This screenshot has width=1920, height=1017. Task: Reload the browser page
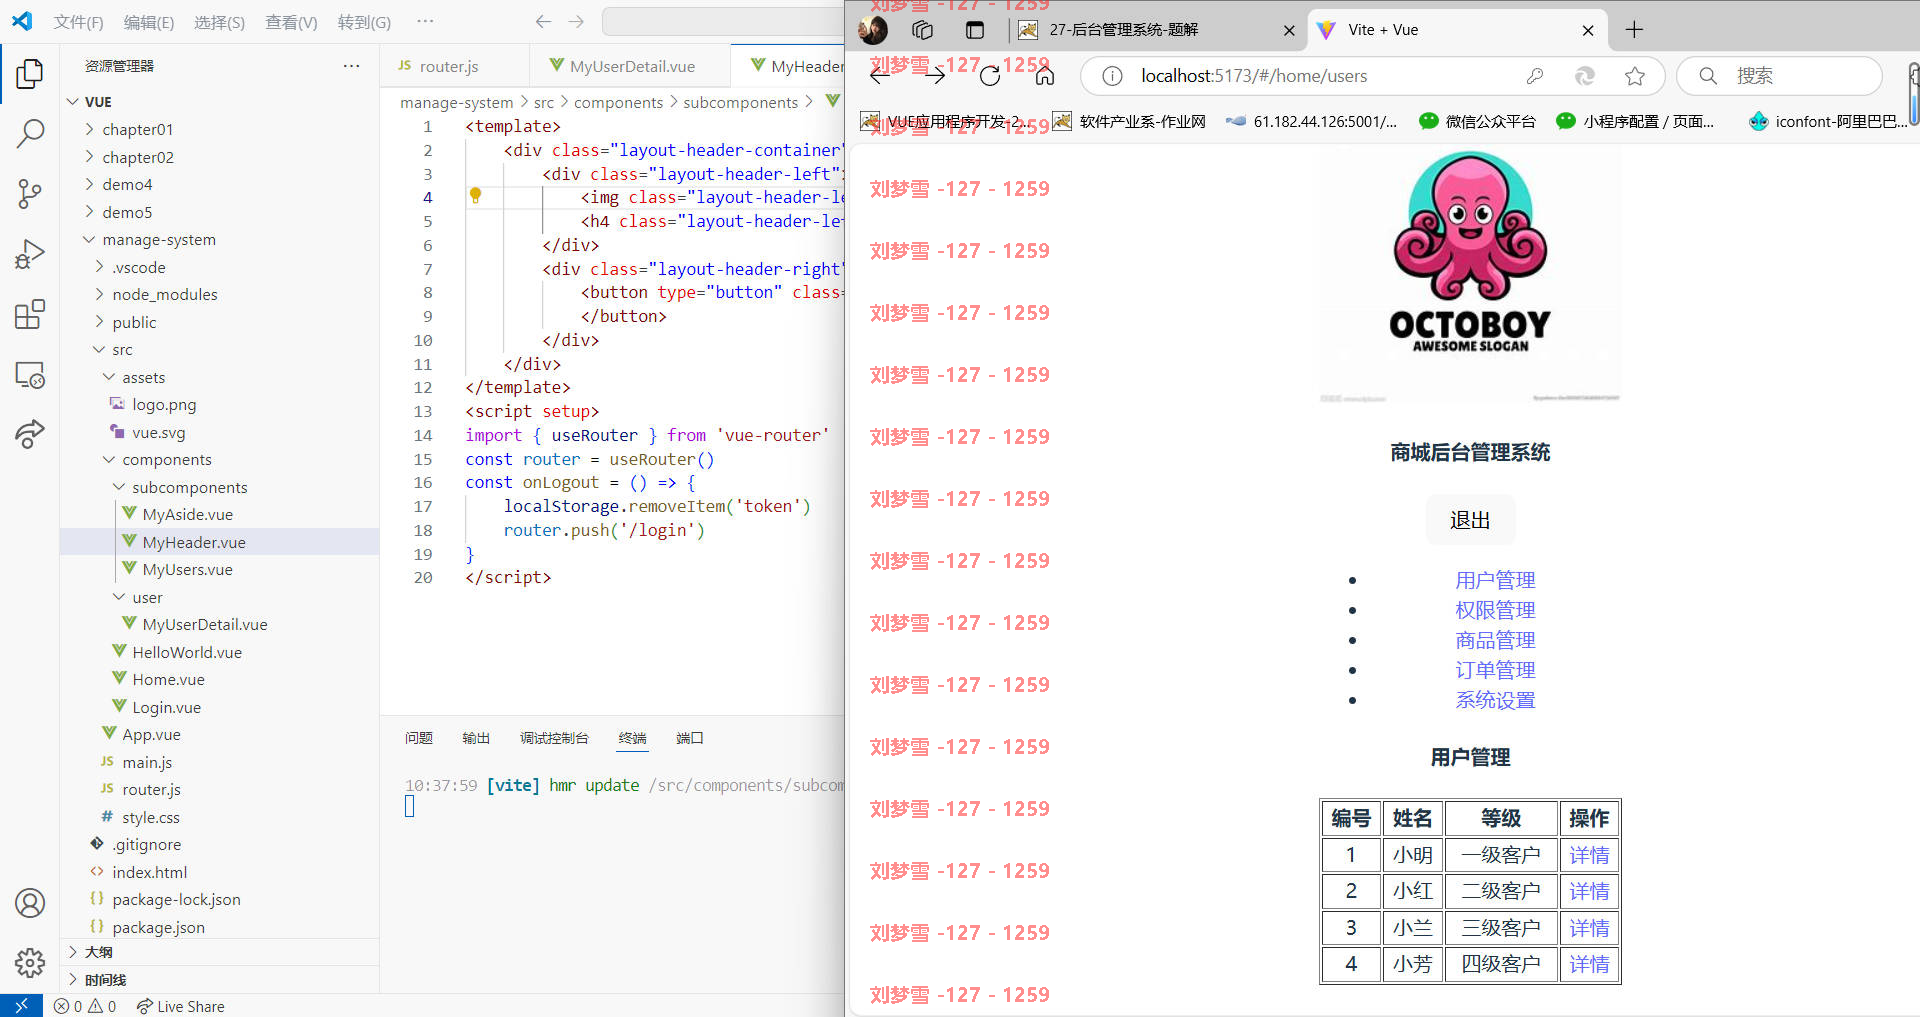tap(990, 76)
